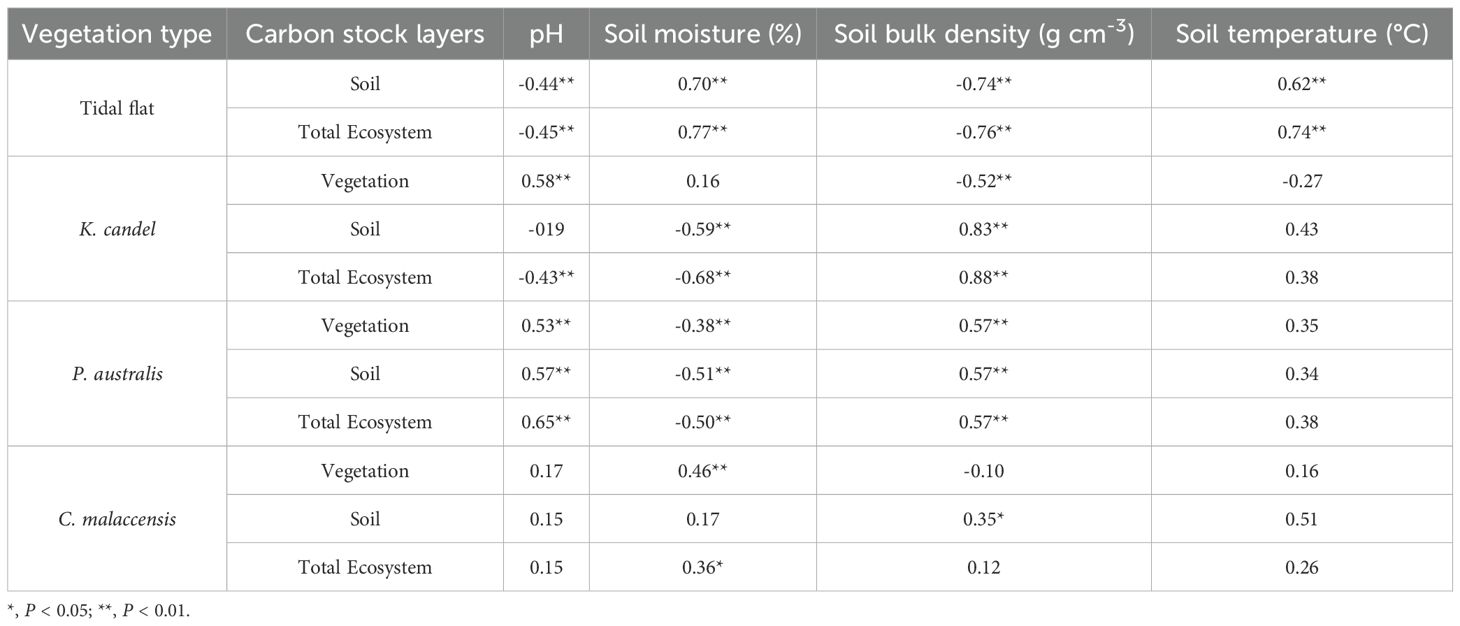This screenshot has height=626, width=1460.
Task: Select the -019 pH value cell
Action: pos(546,229)
